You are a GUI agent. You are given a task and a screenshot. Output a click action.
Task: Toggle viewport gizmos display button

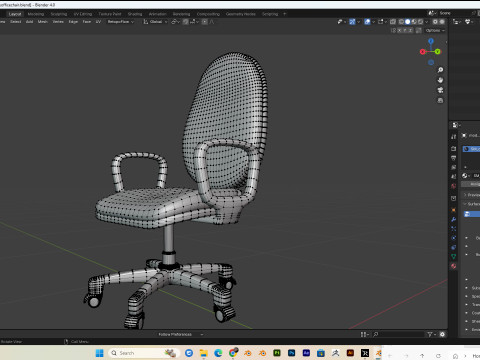352,22
